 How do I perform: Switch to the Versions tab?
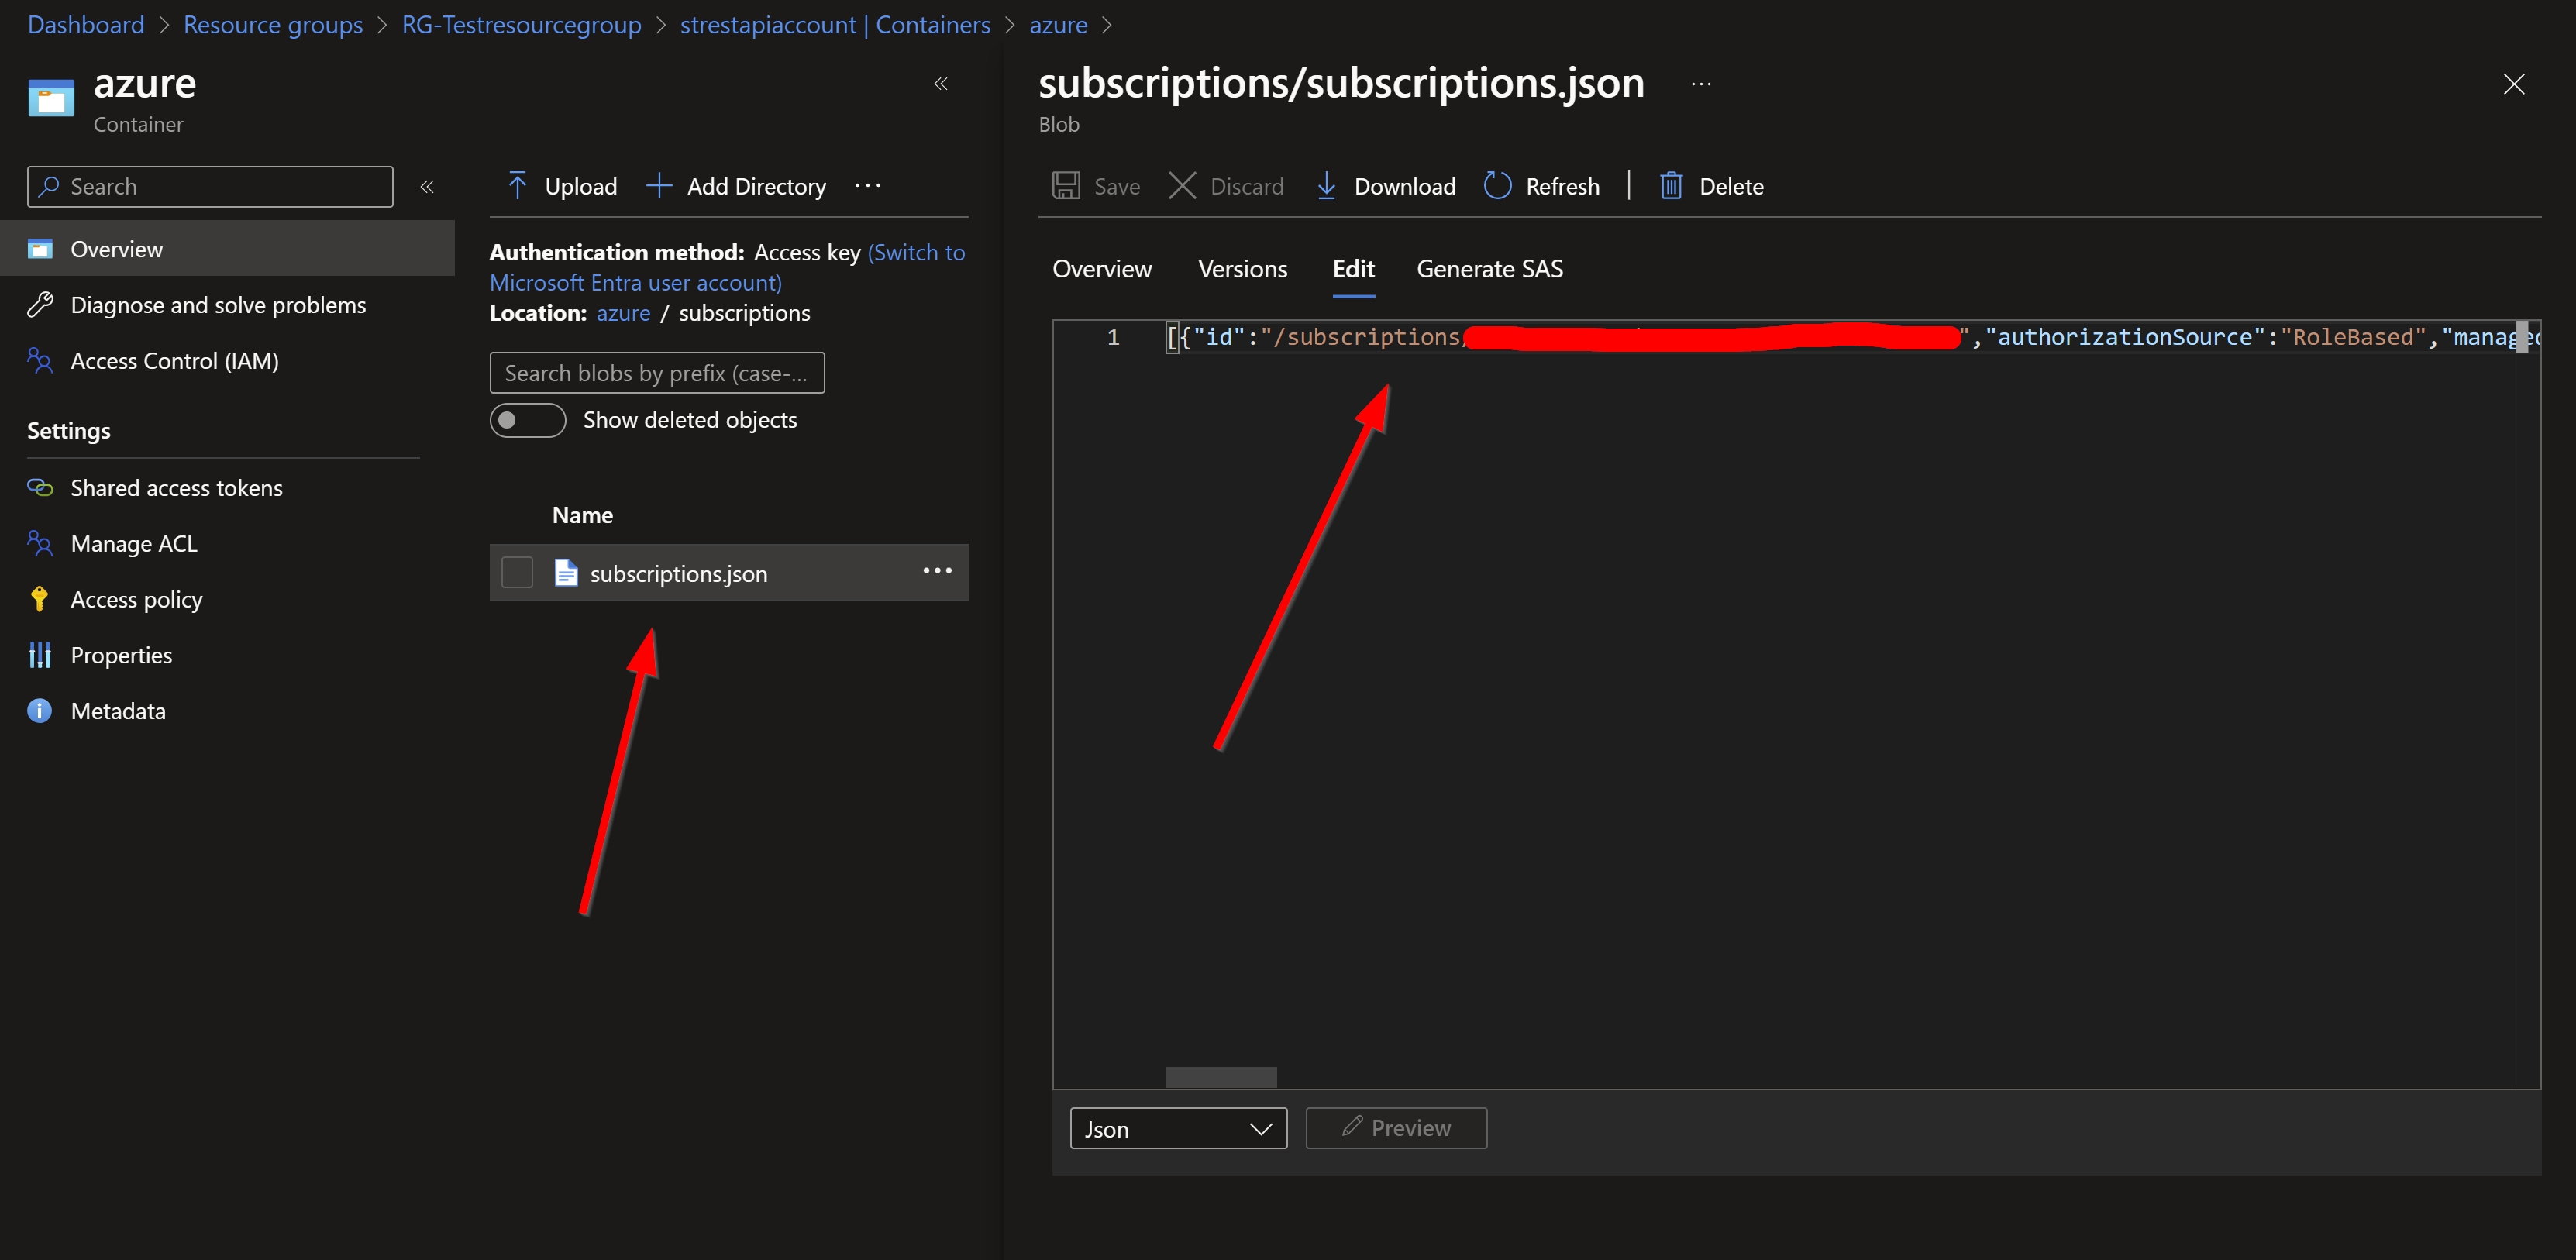click(1243, 269)
